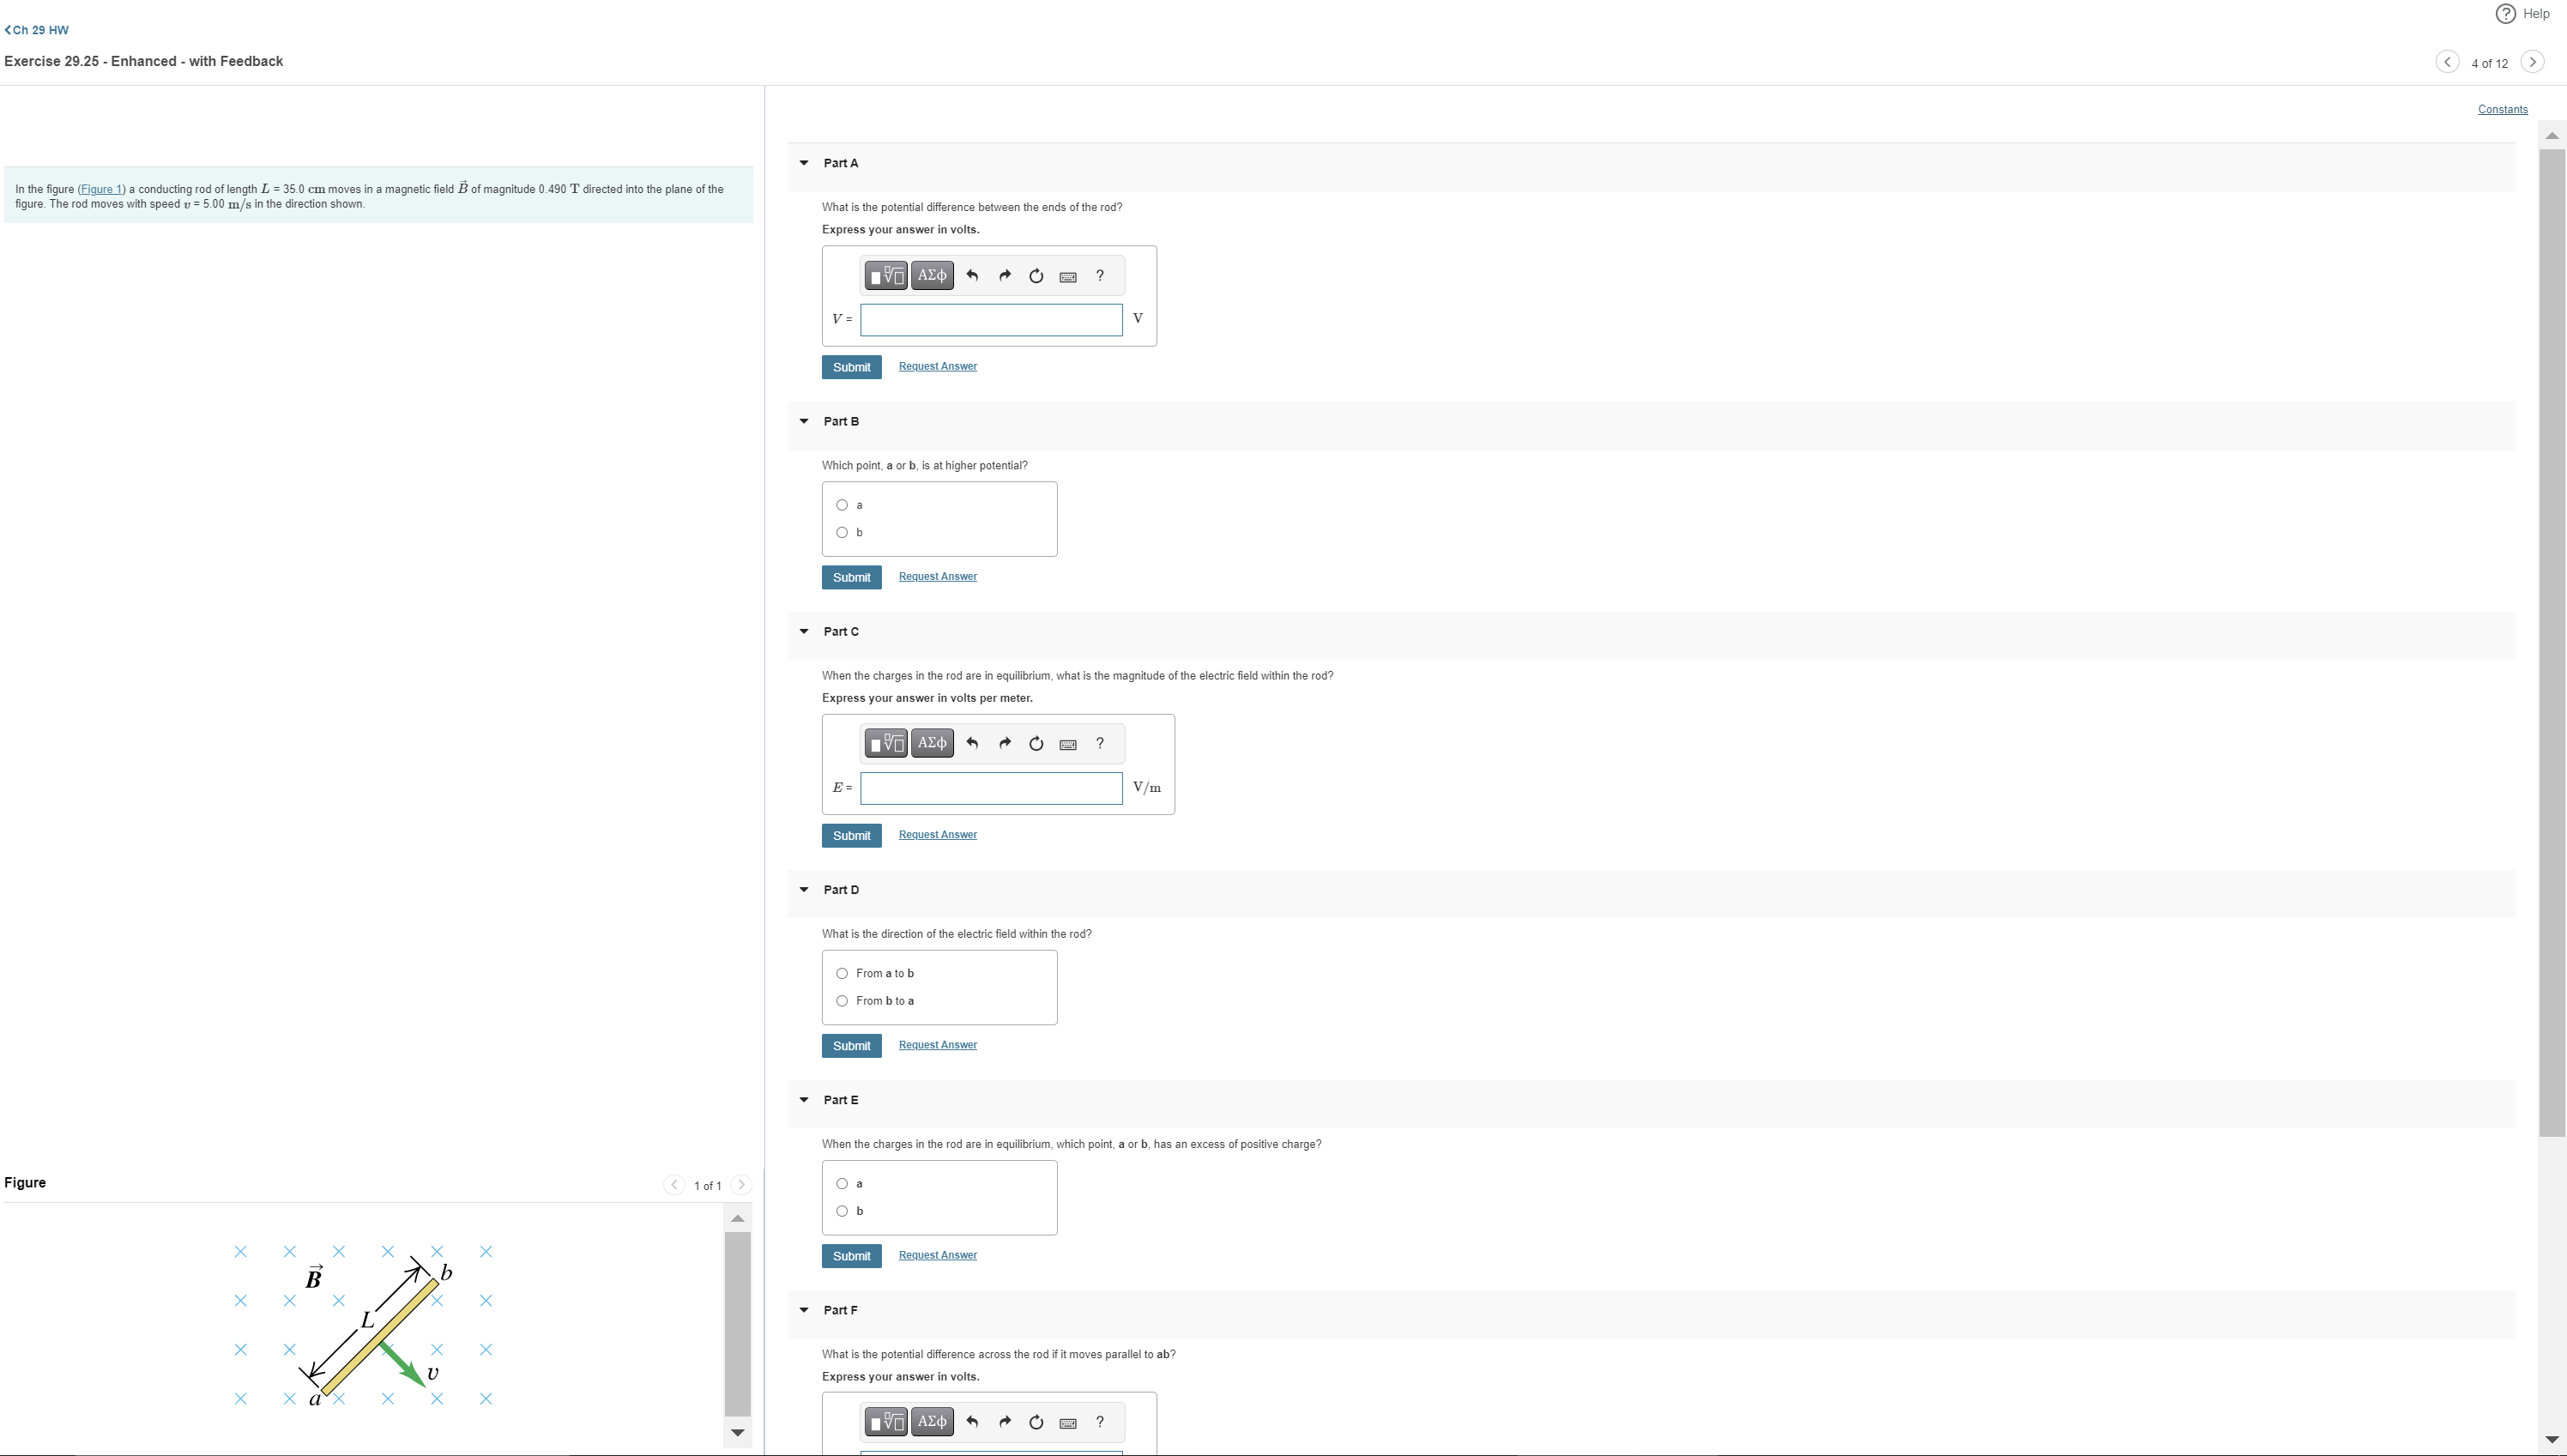Collapse Part F section triangle
Viewport: 2567px width, 1456px height.
click(x=804, y=1311)
